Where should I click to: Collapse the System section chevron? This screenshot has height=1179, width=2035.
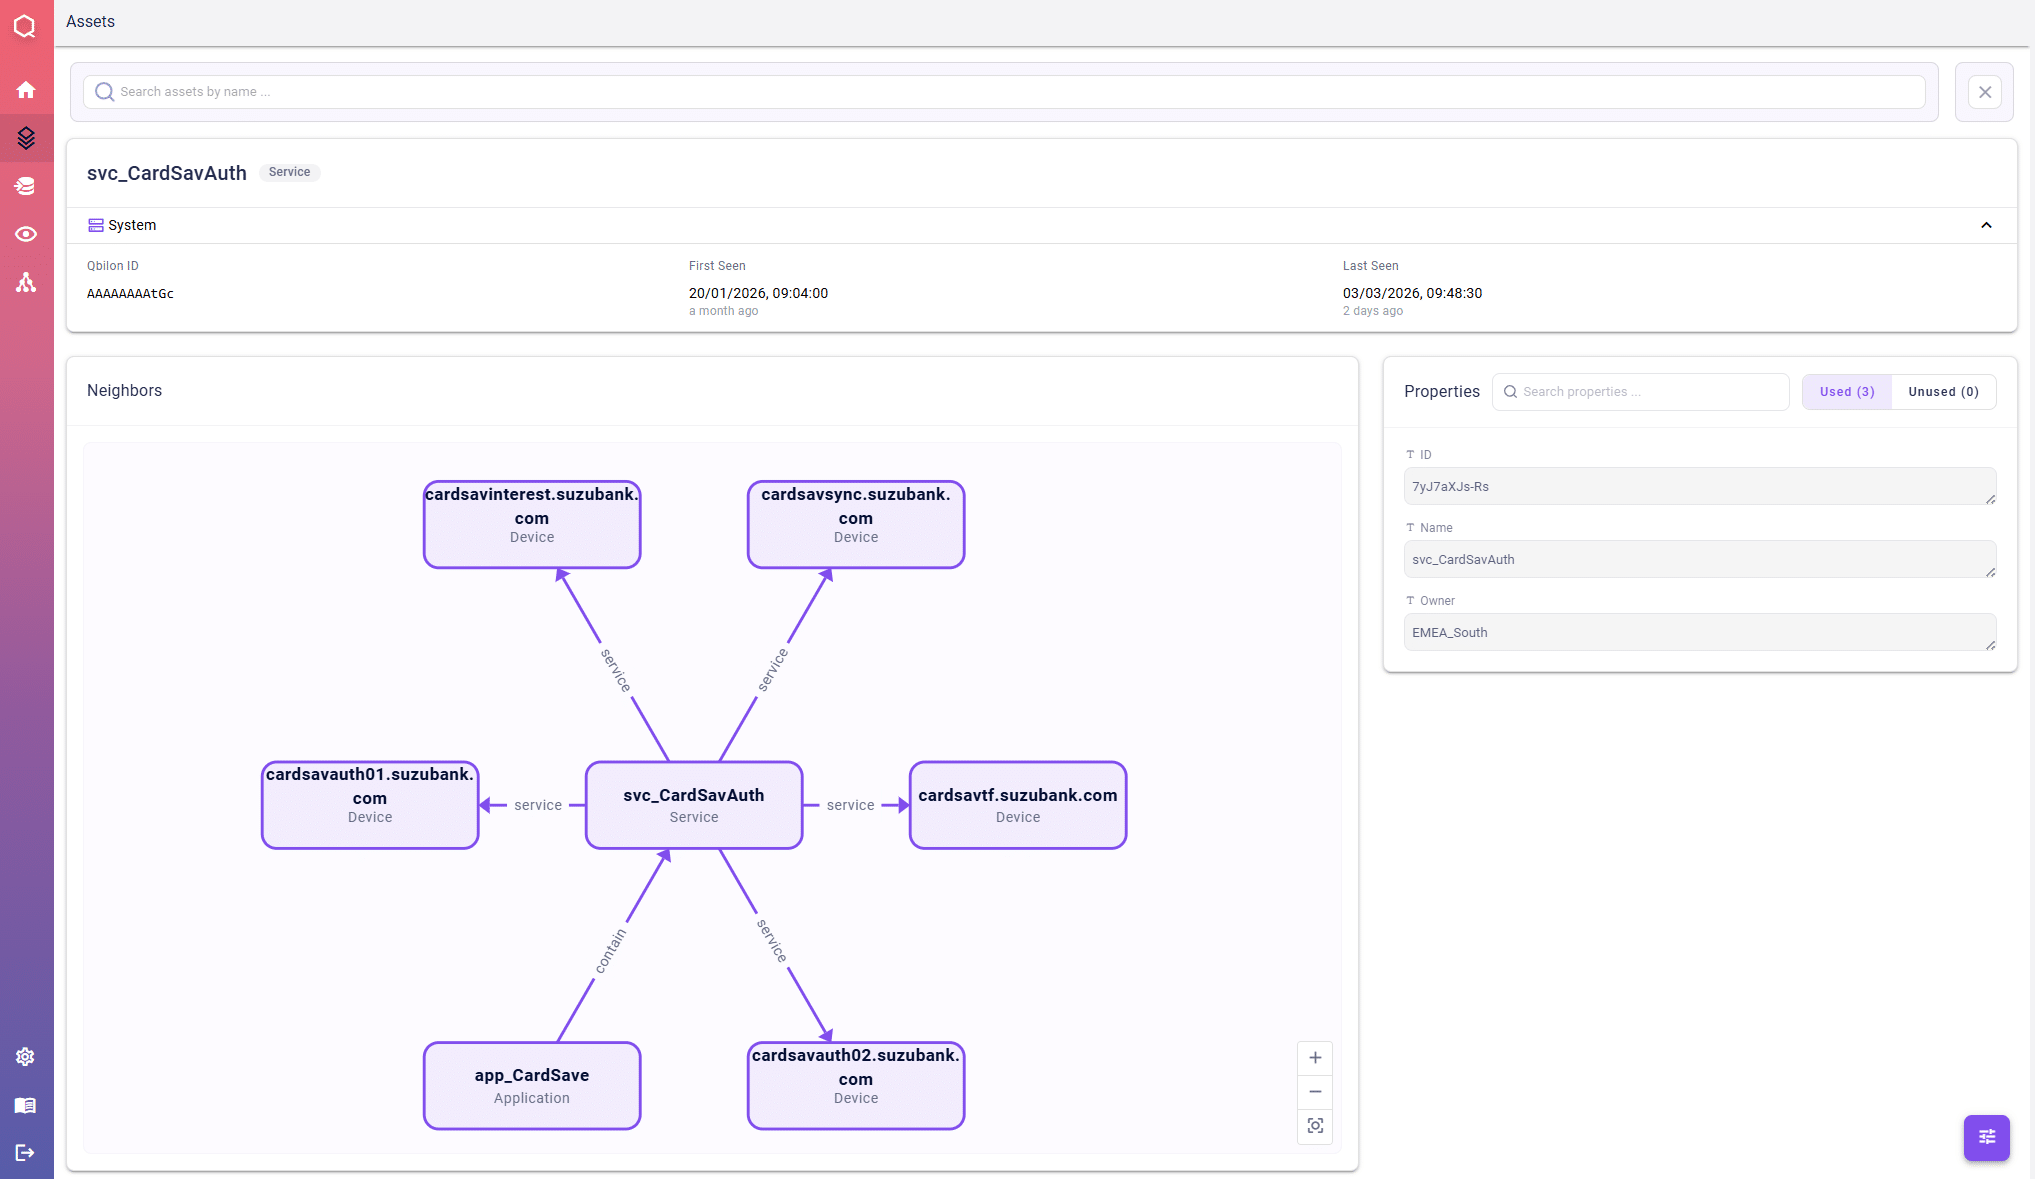1986,225
